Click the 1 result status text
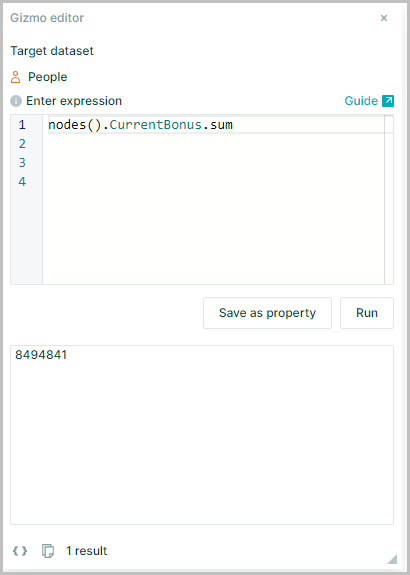Image resolution: width=410 pixels, height=575 pixels. pos(86,551)
